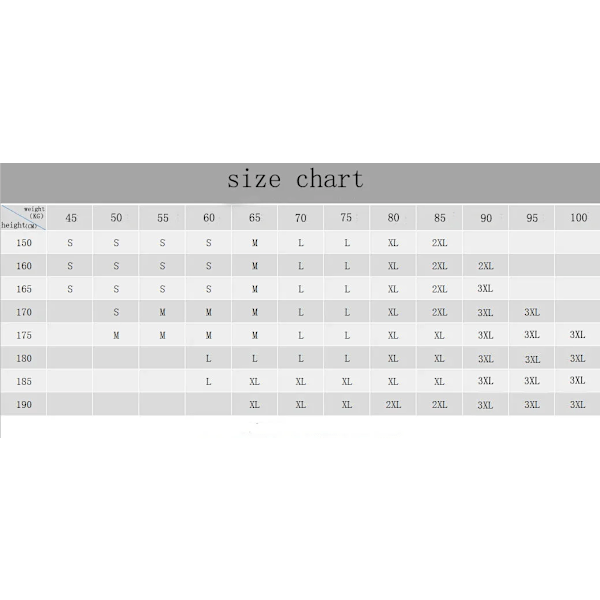Click the 2XL cell in the 170 row
The image size is (600, 600).
click(439, 312)
